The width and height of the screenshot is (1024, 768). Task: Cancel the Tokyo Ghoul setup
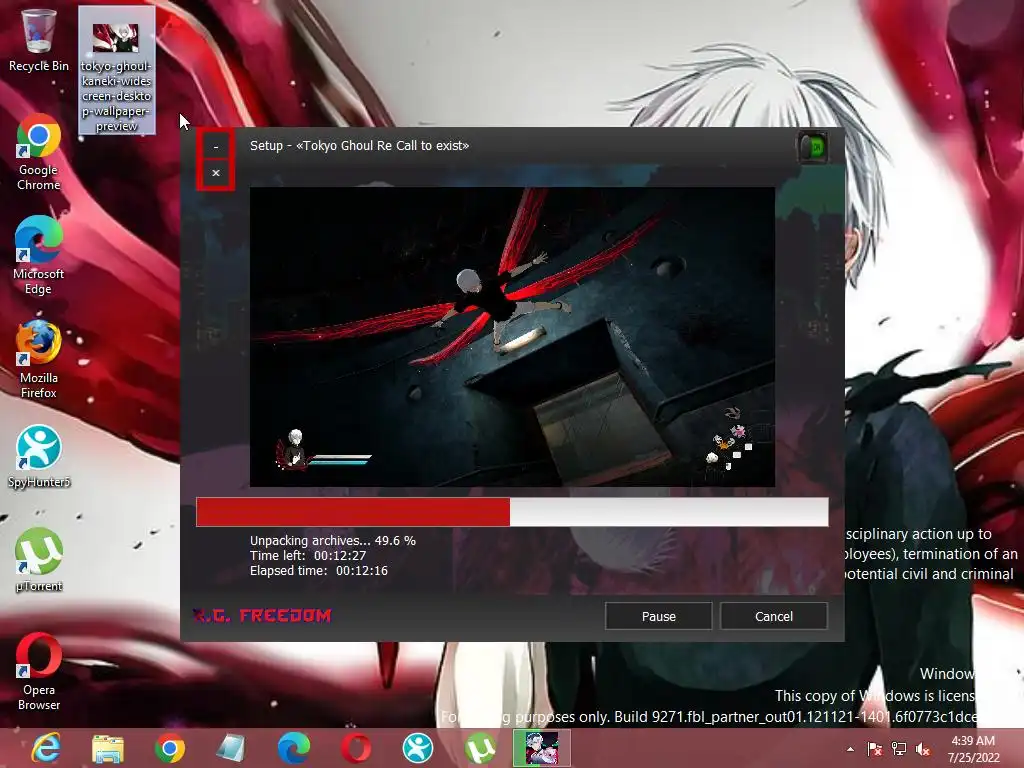pos(774,616)
